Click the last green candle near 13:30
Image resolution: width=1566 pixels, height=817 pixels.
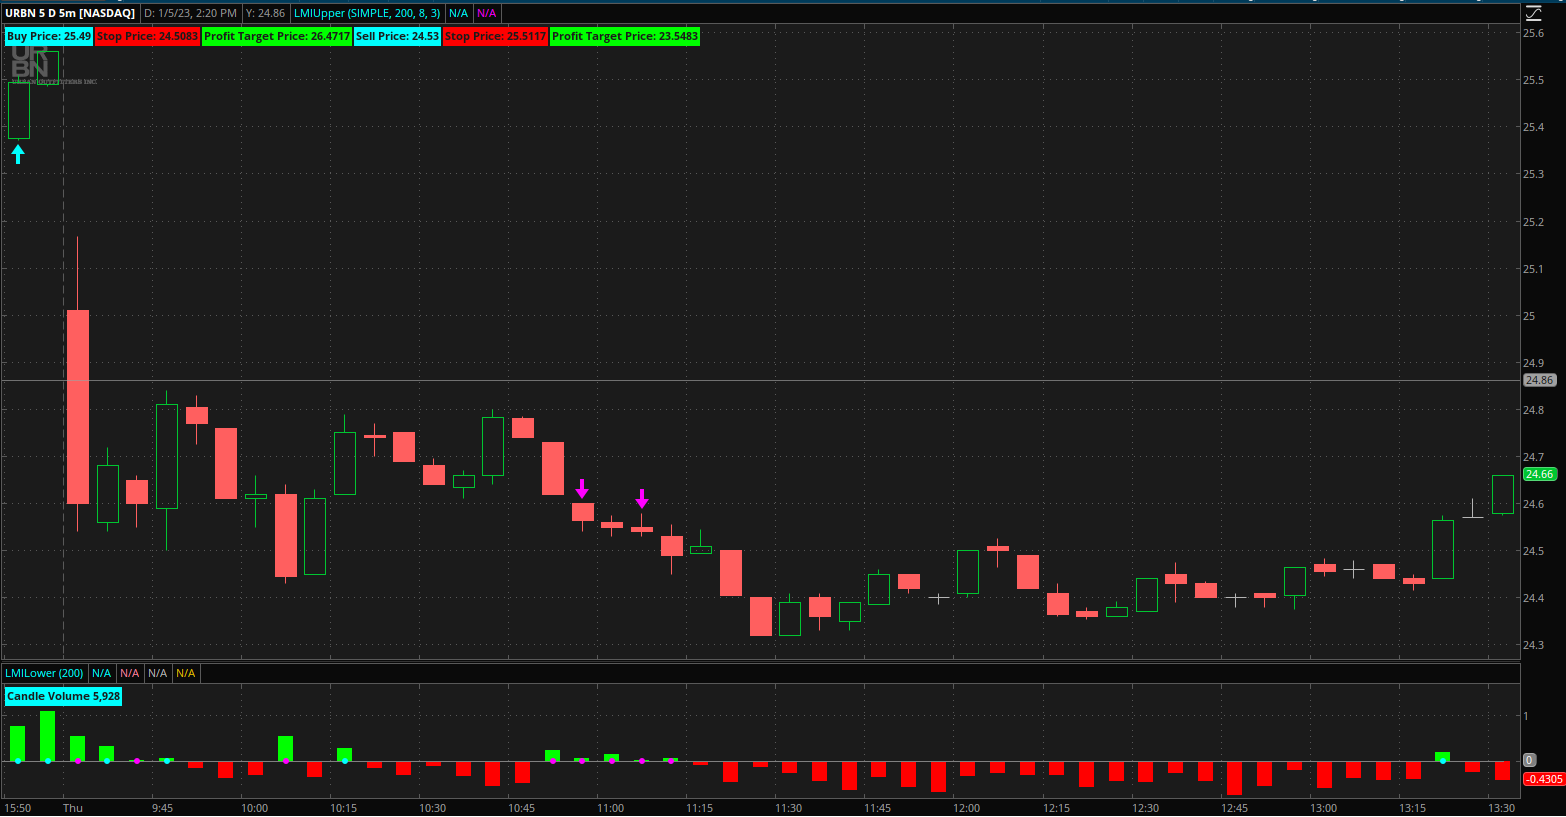pos(1503,495)
